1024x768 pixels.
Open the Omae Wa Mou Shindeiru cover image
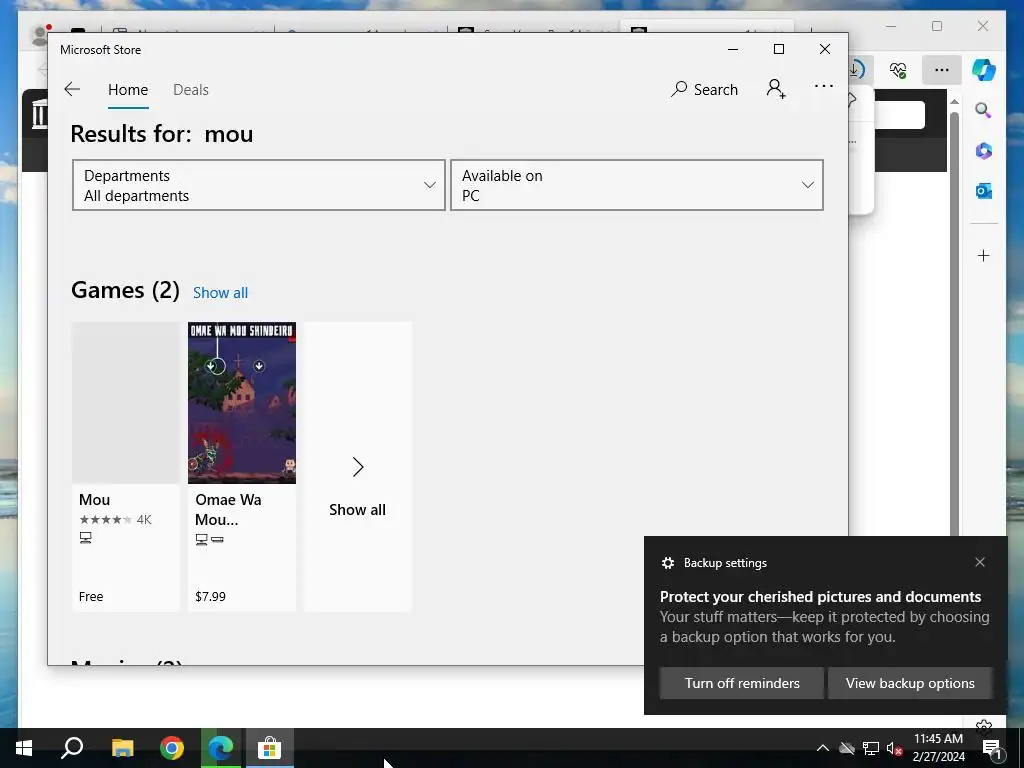click(242, 403)
